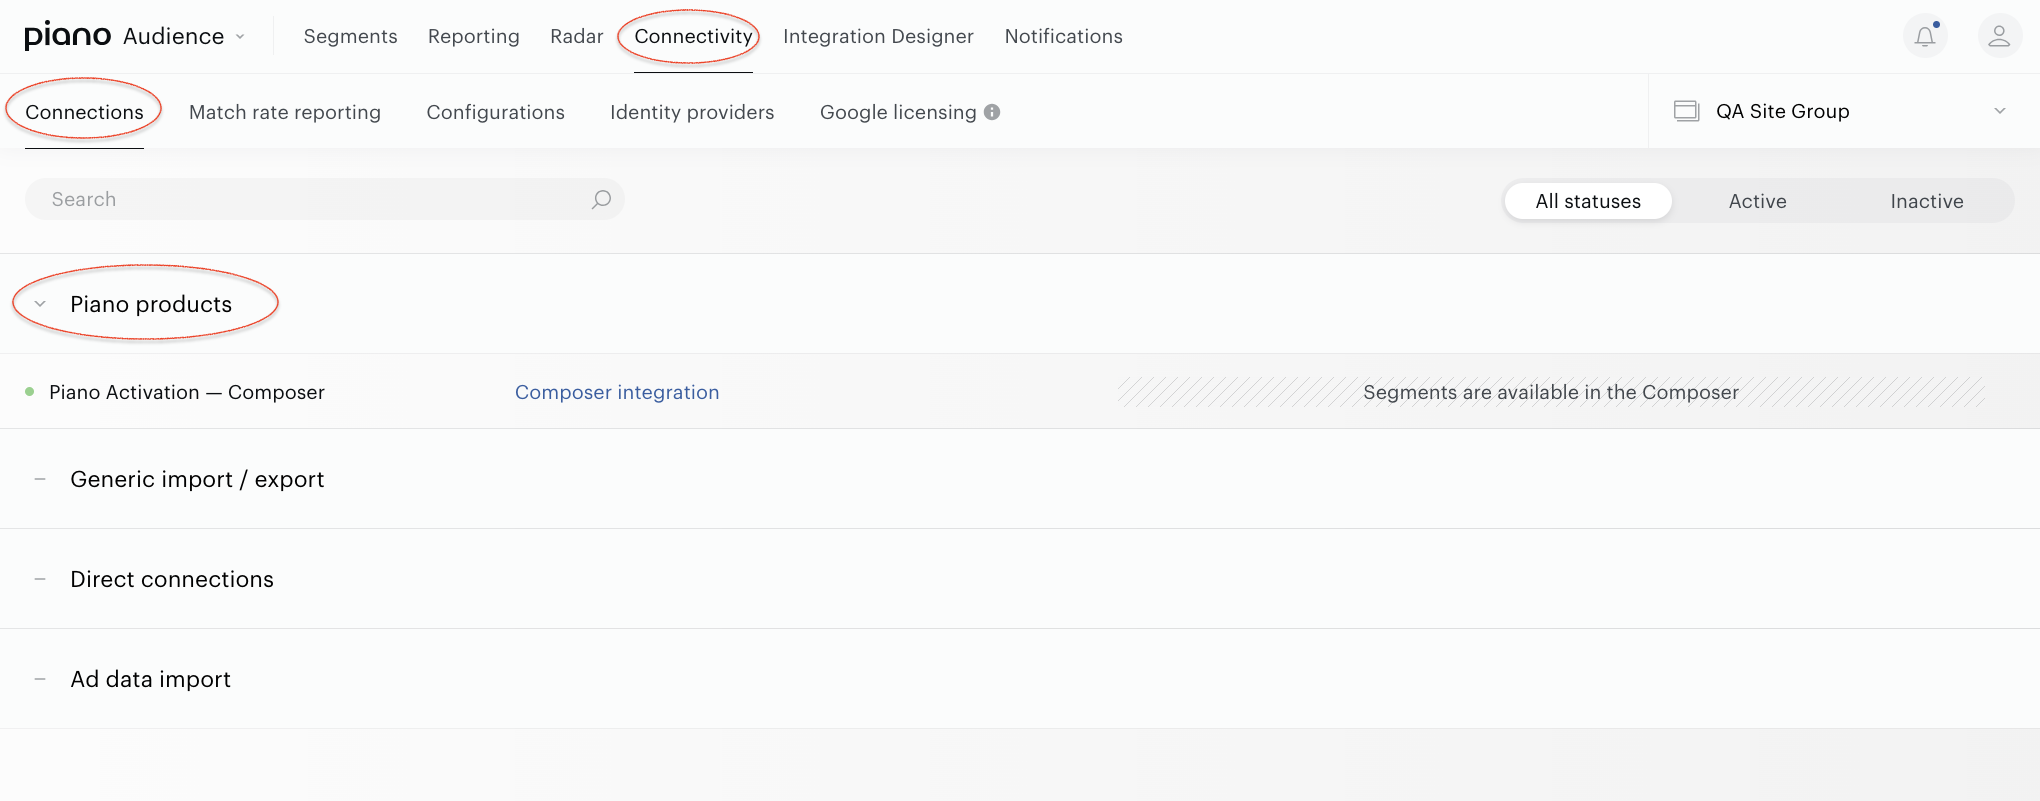Open the Google licensing tab
The image size is (2040, 801).
click(x=898, y=112)
